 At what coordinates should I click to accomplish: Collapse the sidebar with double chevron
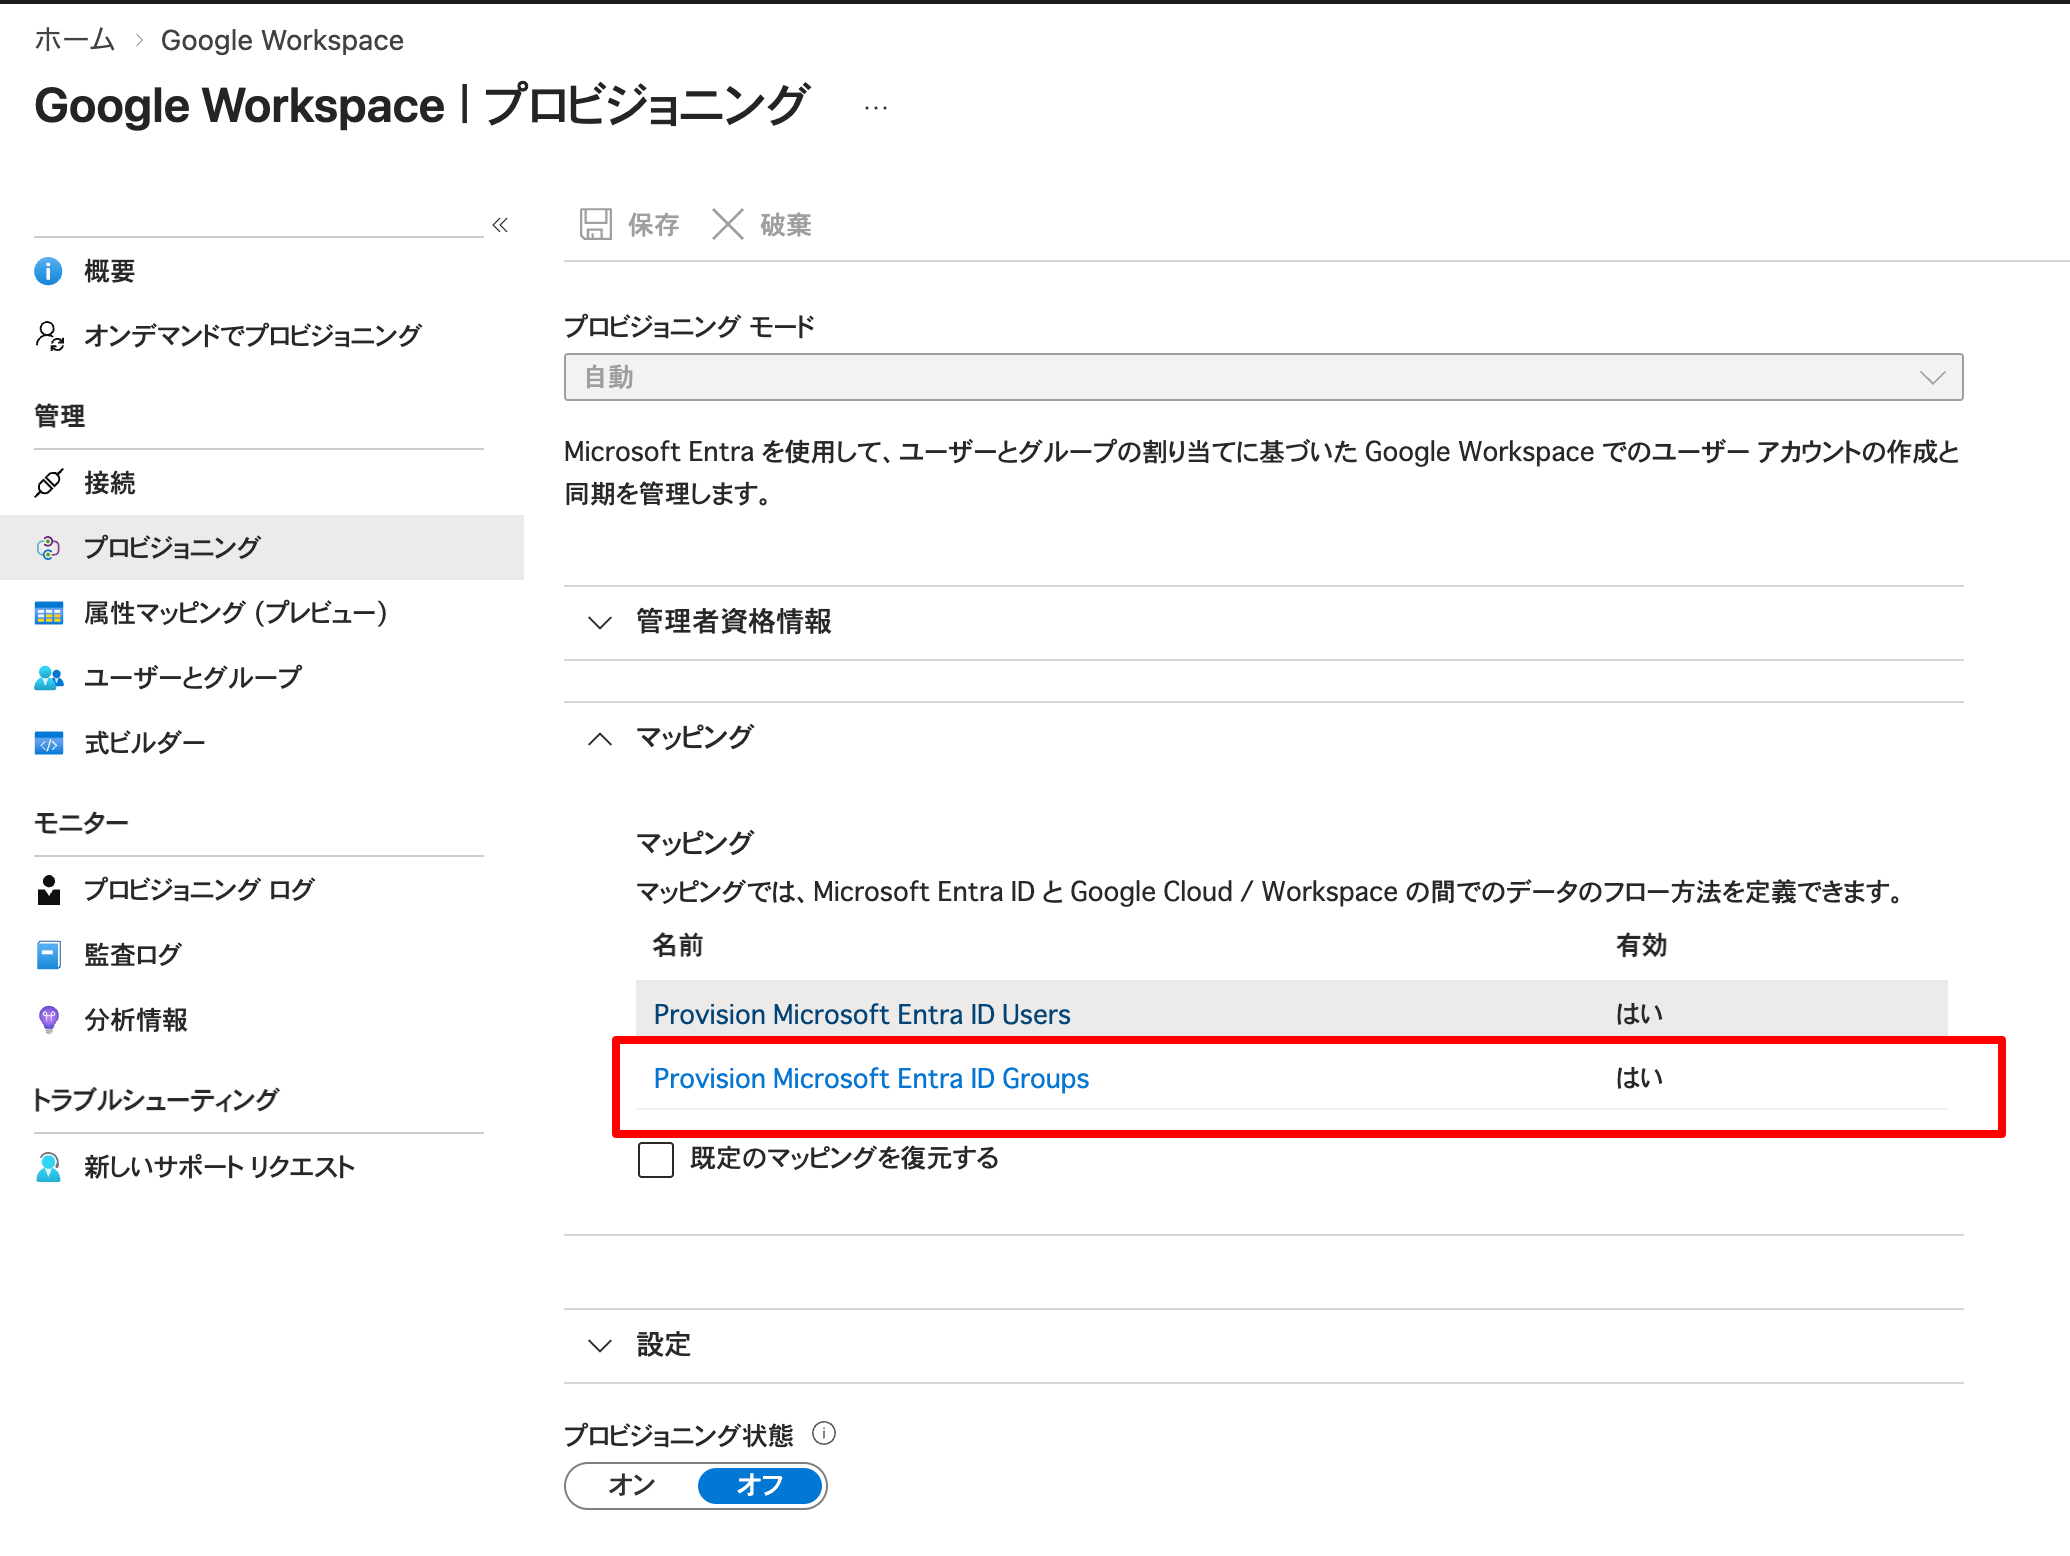[500, 225]
